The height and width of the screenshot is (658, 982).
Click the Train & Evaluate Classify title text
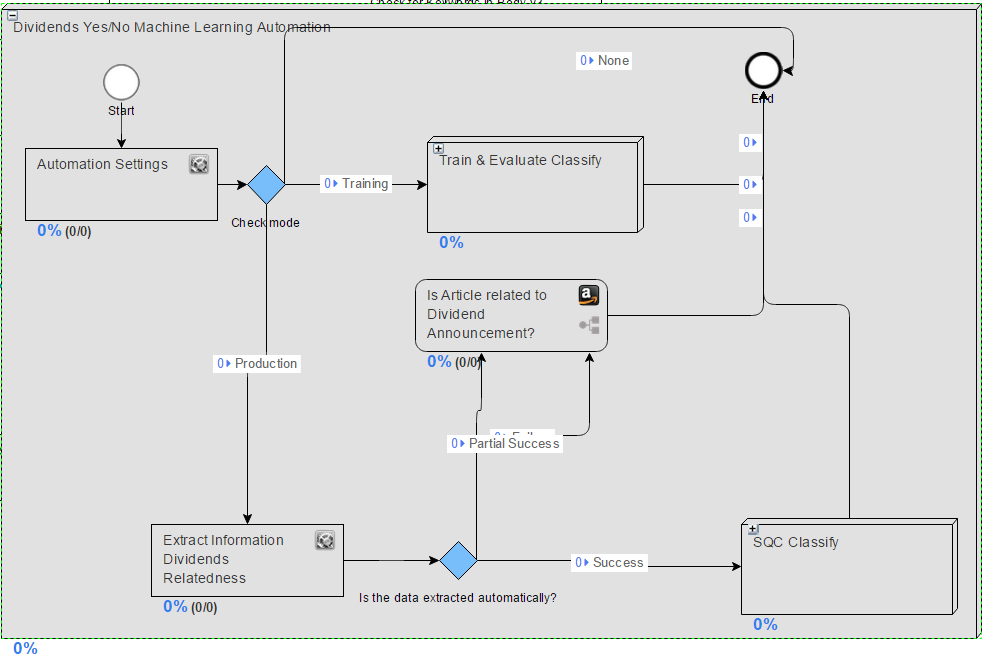(520, 160)
